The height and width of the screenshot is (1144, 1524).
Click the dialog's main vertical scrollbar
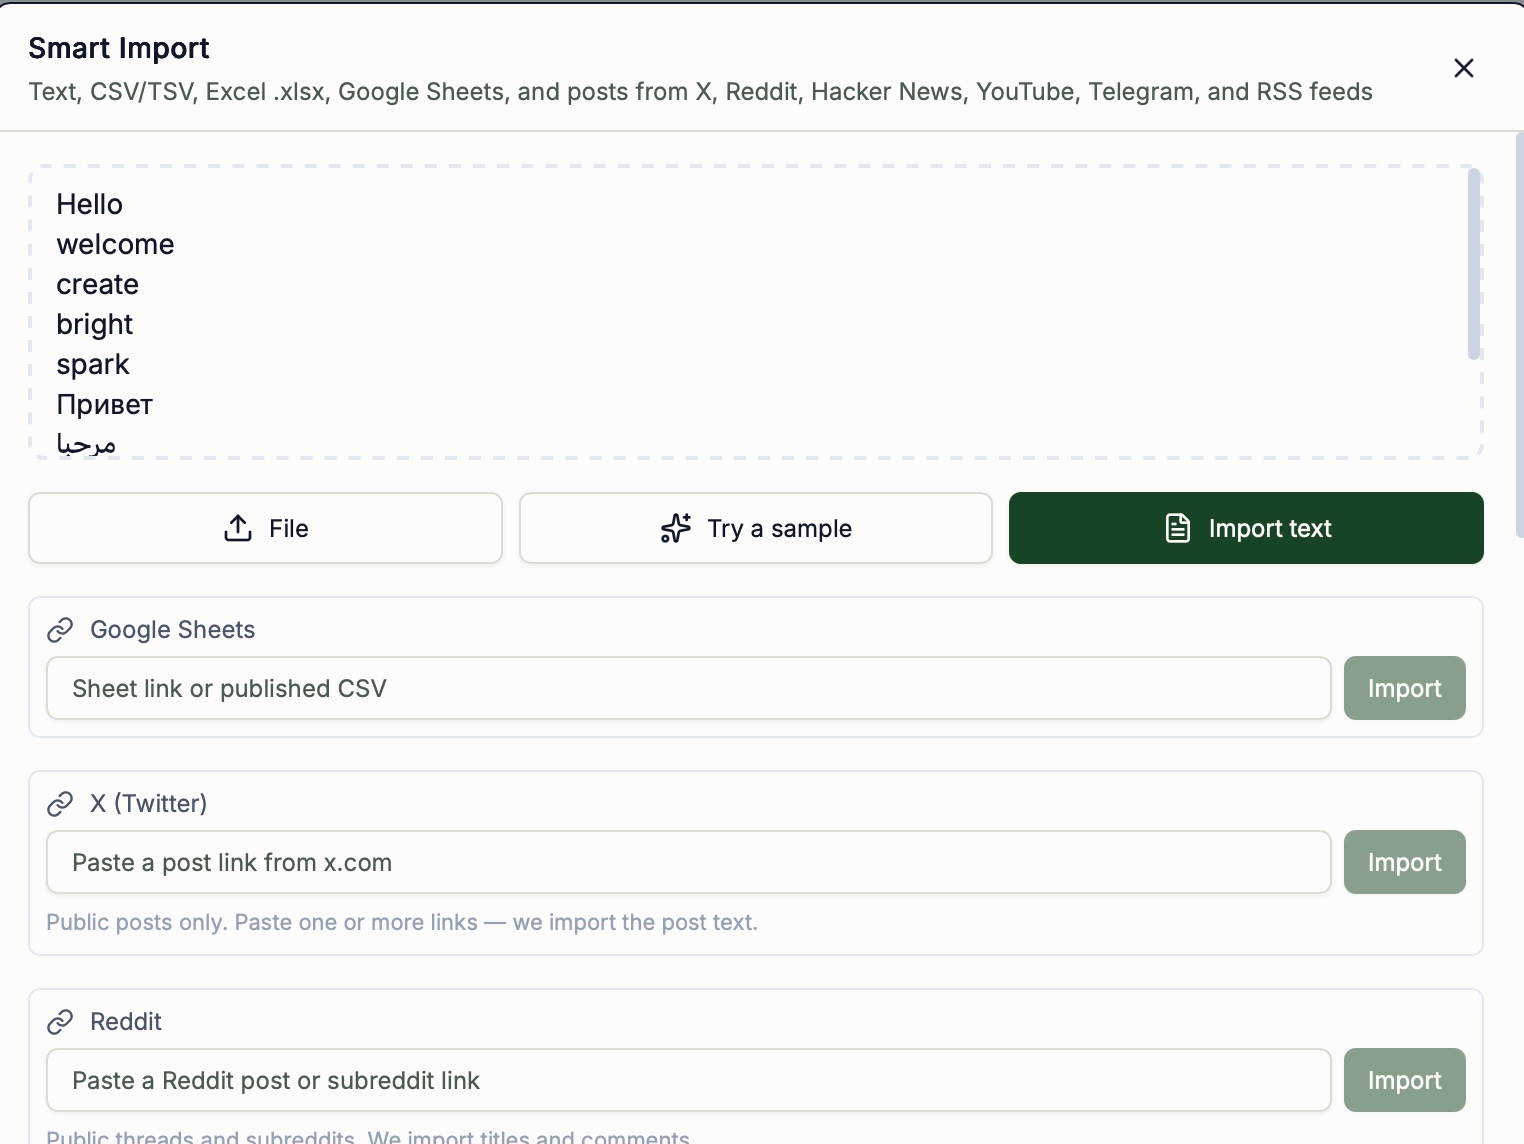click(x=1519, y=335)
